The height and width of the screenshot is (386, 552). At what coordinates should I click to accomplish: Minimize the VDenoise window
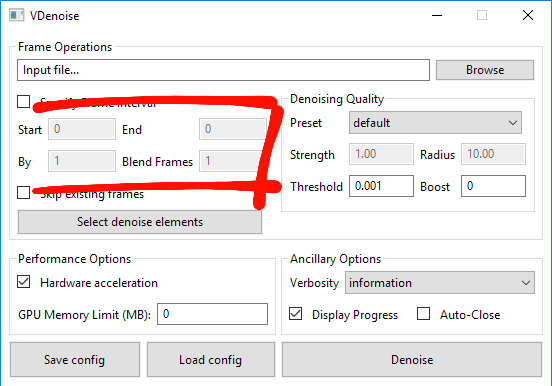point(437,15)
